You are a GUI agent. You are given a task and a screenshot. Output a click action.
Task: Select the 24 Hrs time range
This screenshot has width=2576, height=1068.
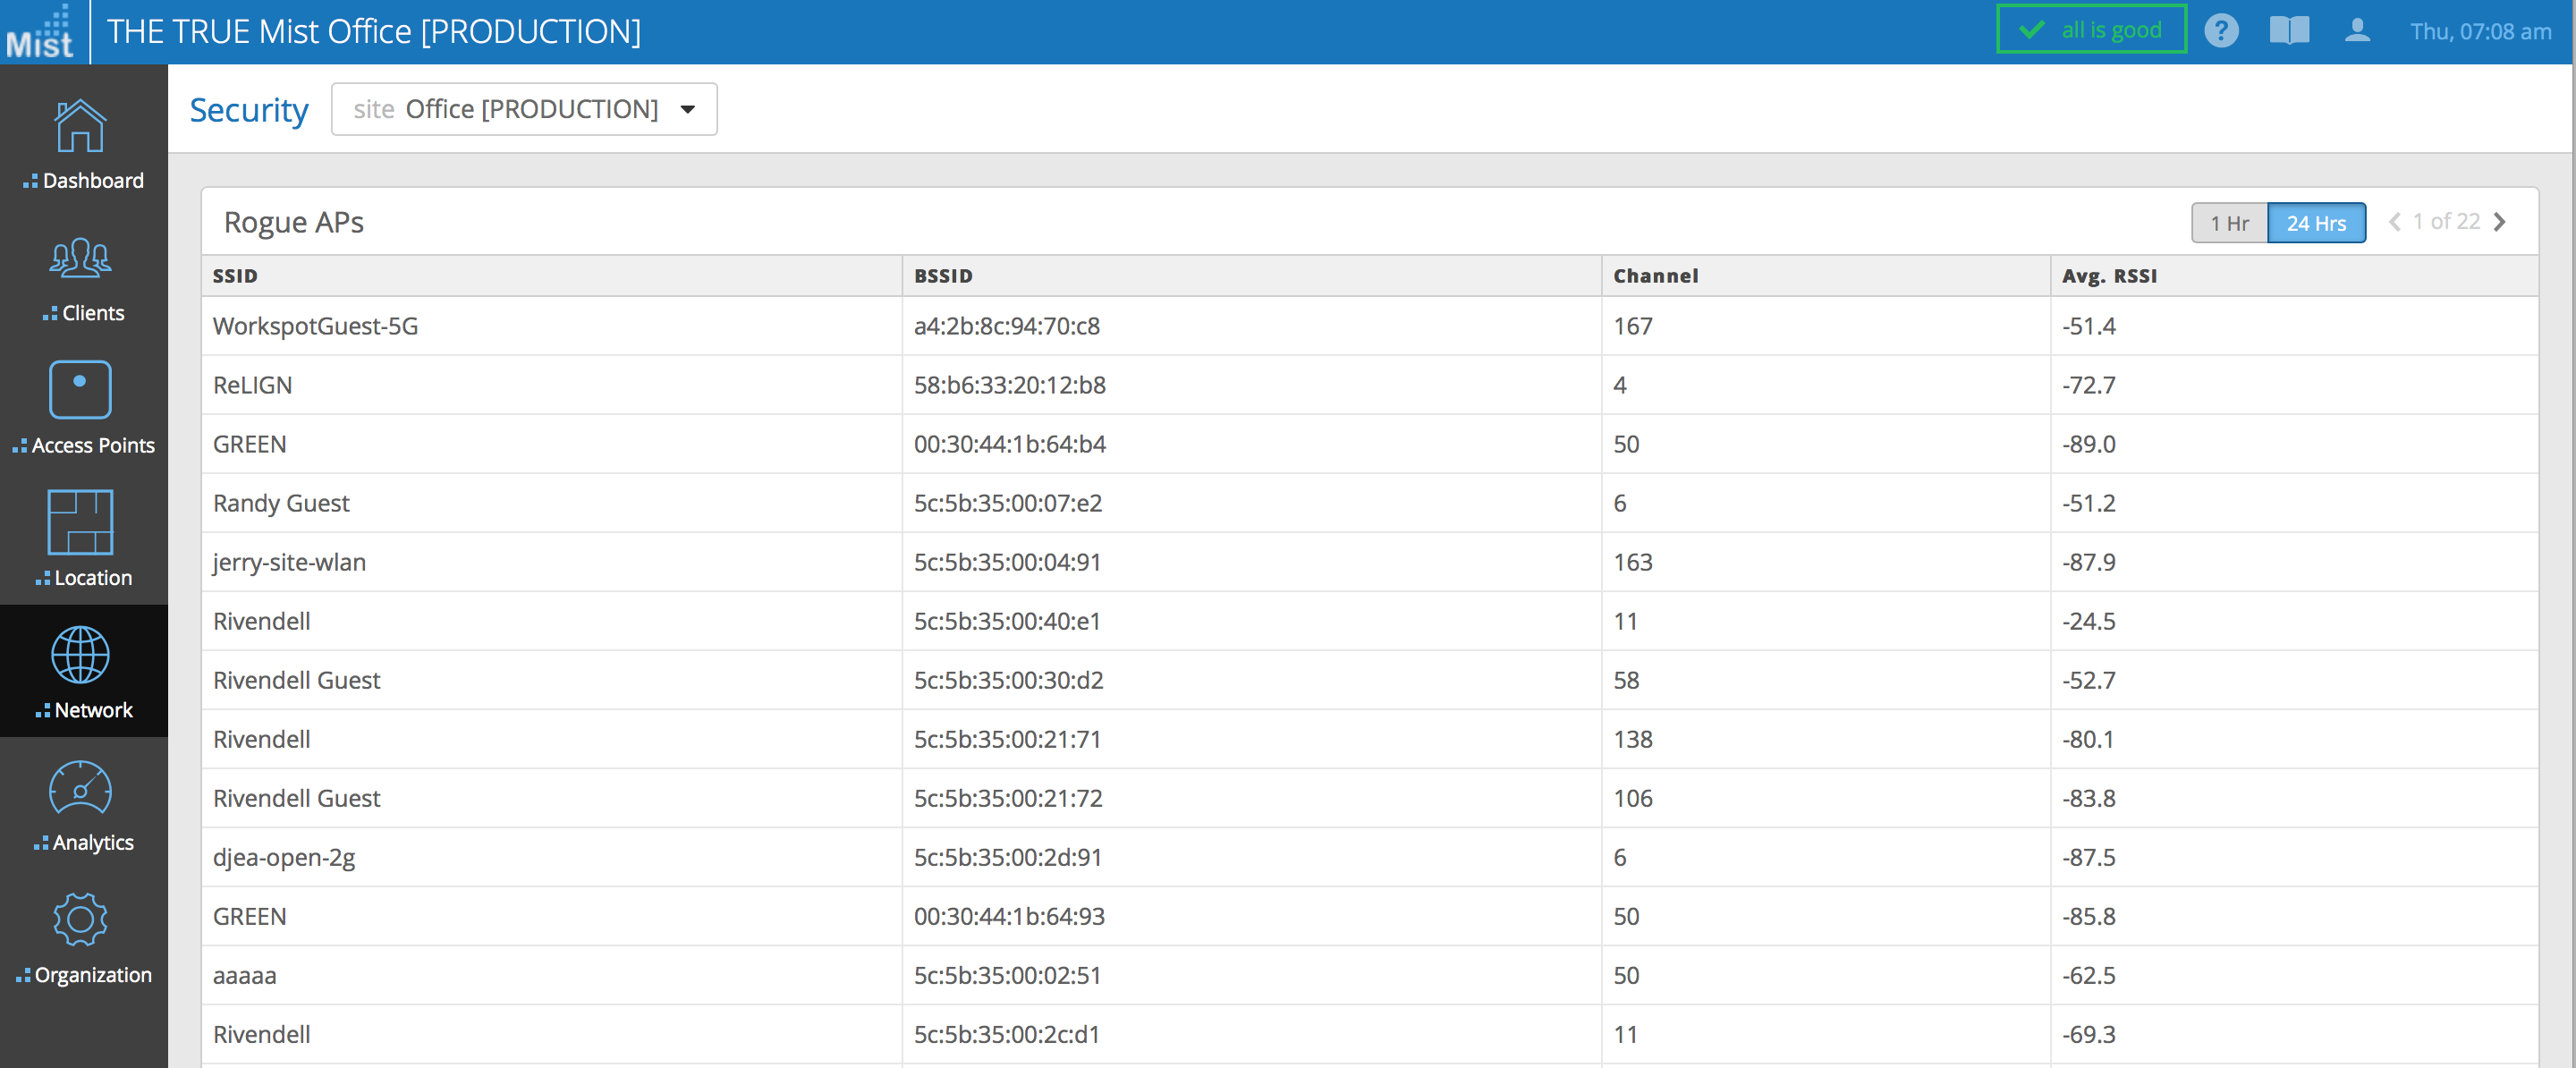pyautogui.click(x=2316, y=223)
